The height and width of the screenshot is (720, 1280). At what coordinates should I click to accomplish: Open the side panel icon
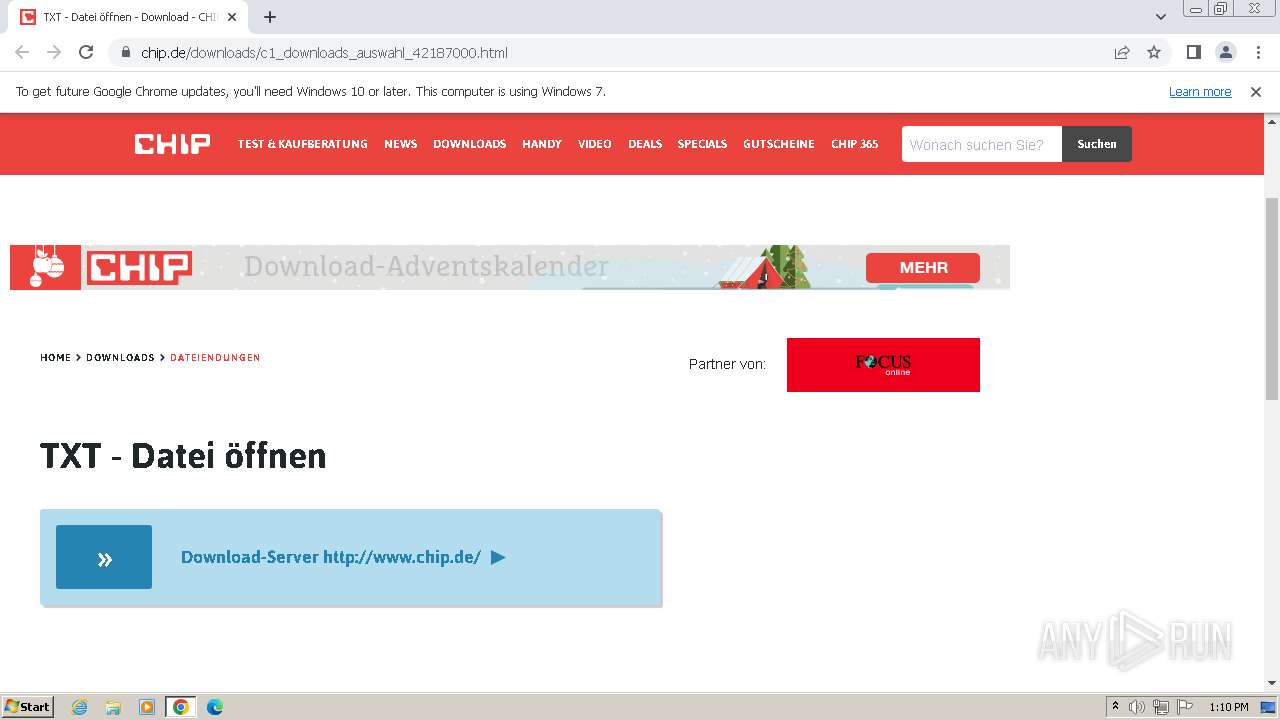pyautogui.click(x=1193, y=52)
